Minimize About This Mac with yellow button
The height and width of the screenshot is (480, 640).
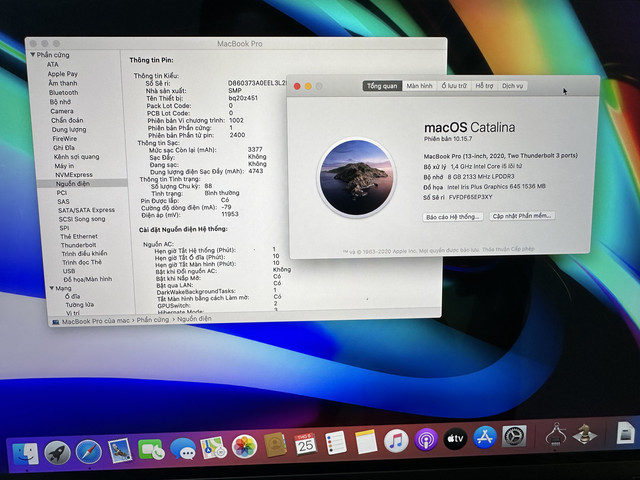point(308,86)
